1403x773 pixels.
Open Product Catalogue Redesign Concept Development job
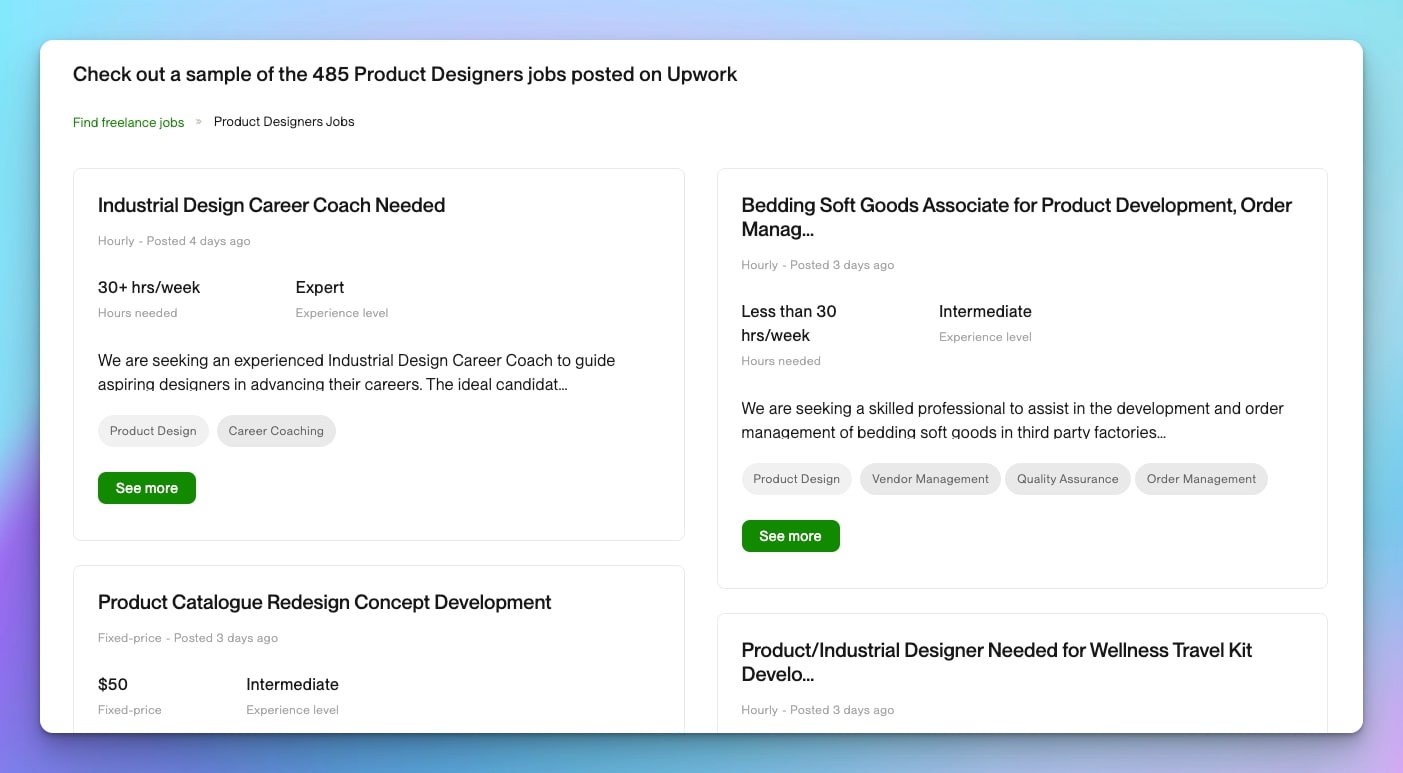324,602
